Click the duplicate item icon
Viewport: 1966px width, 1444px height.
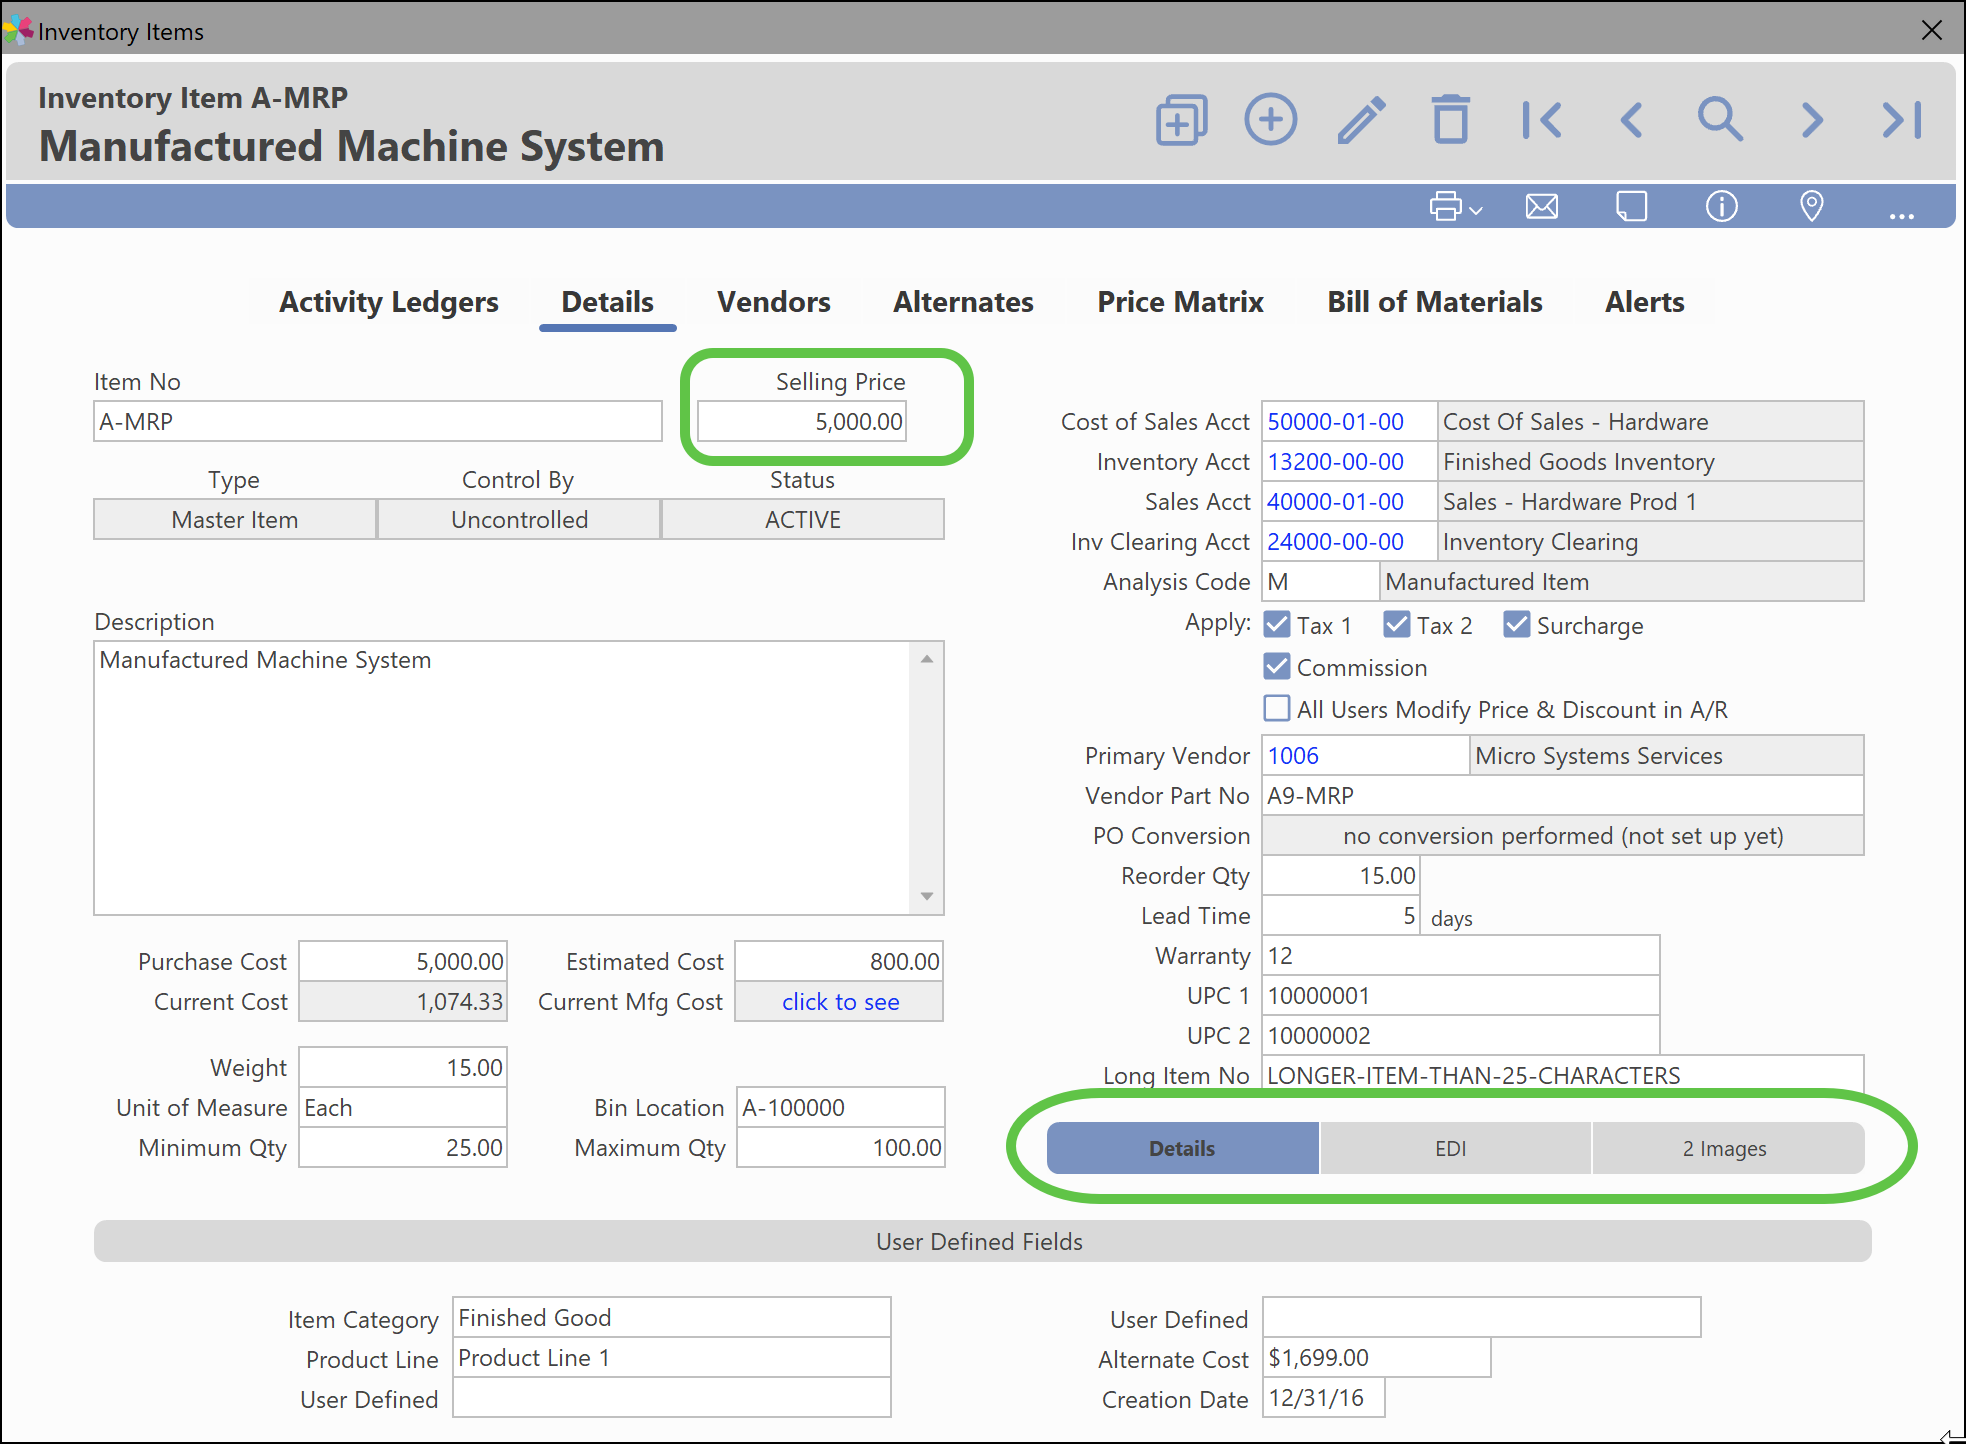(1181, 120)
